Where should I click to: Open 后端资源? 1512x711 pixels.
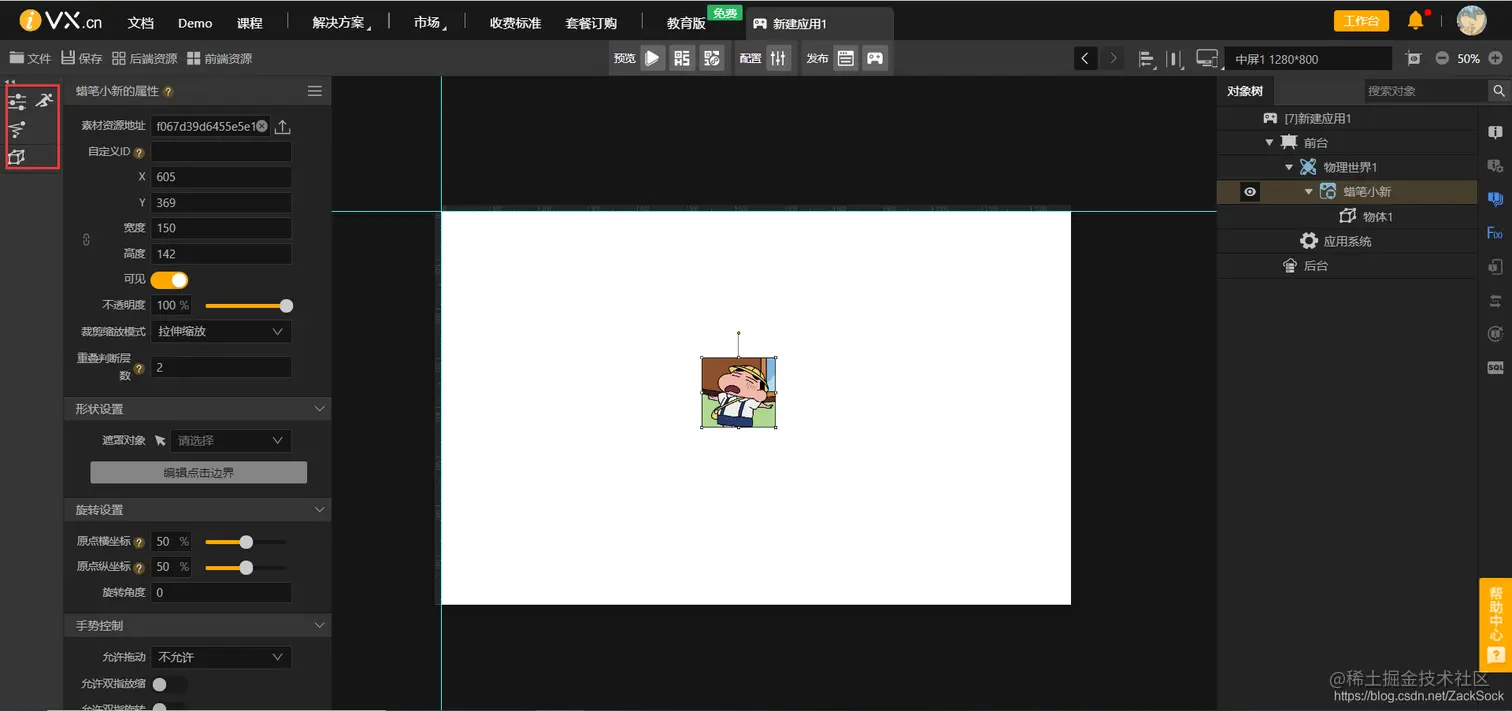[145, 59]
